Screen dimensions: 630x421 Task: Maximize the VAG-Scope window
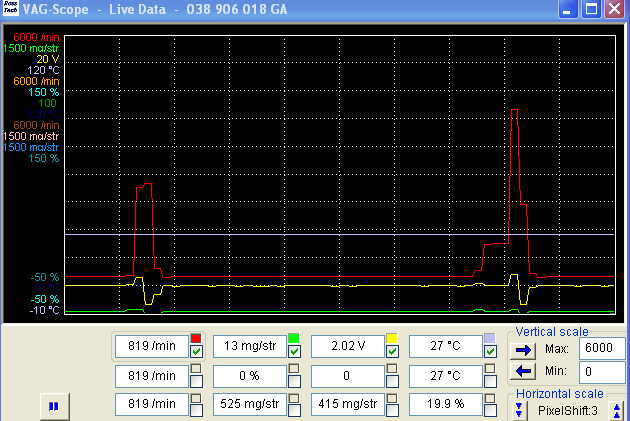coord(591,10)
